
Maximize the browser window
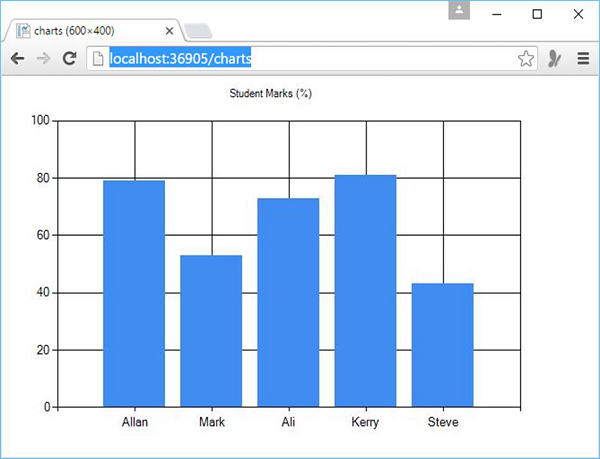[537, 14]
